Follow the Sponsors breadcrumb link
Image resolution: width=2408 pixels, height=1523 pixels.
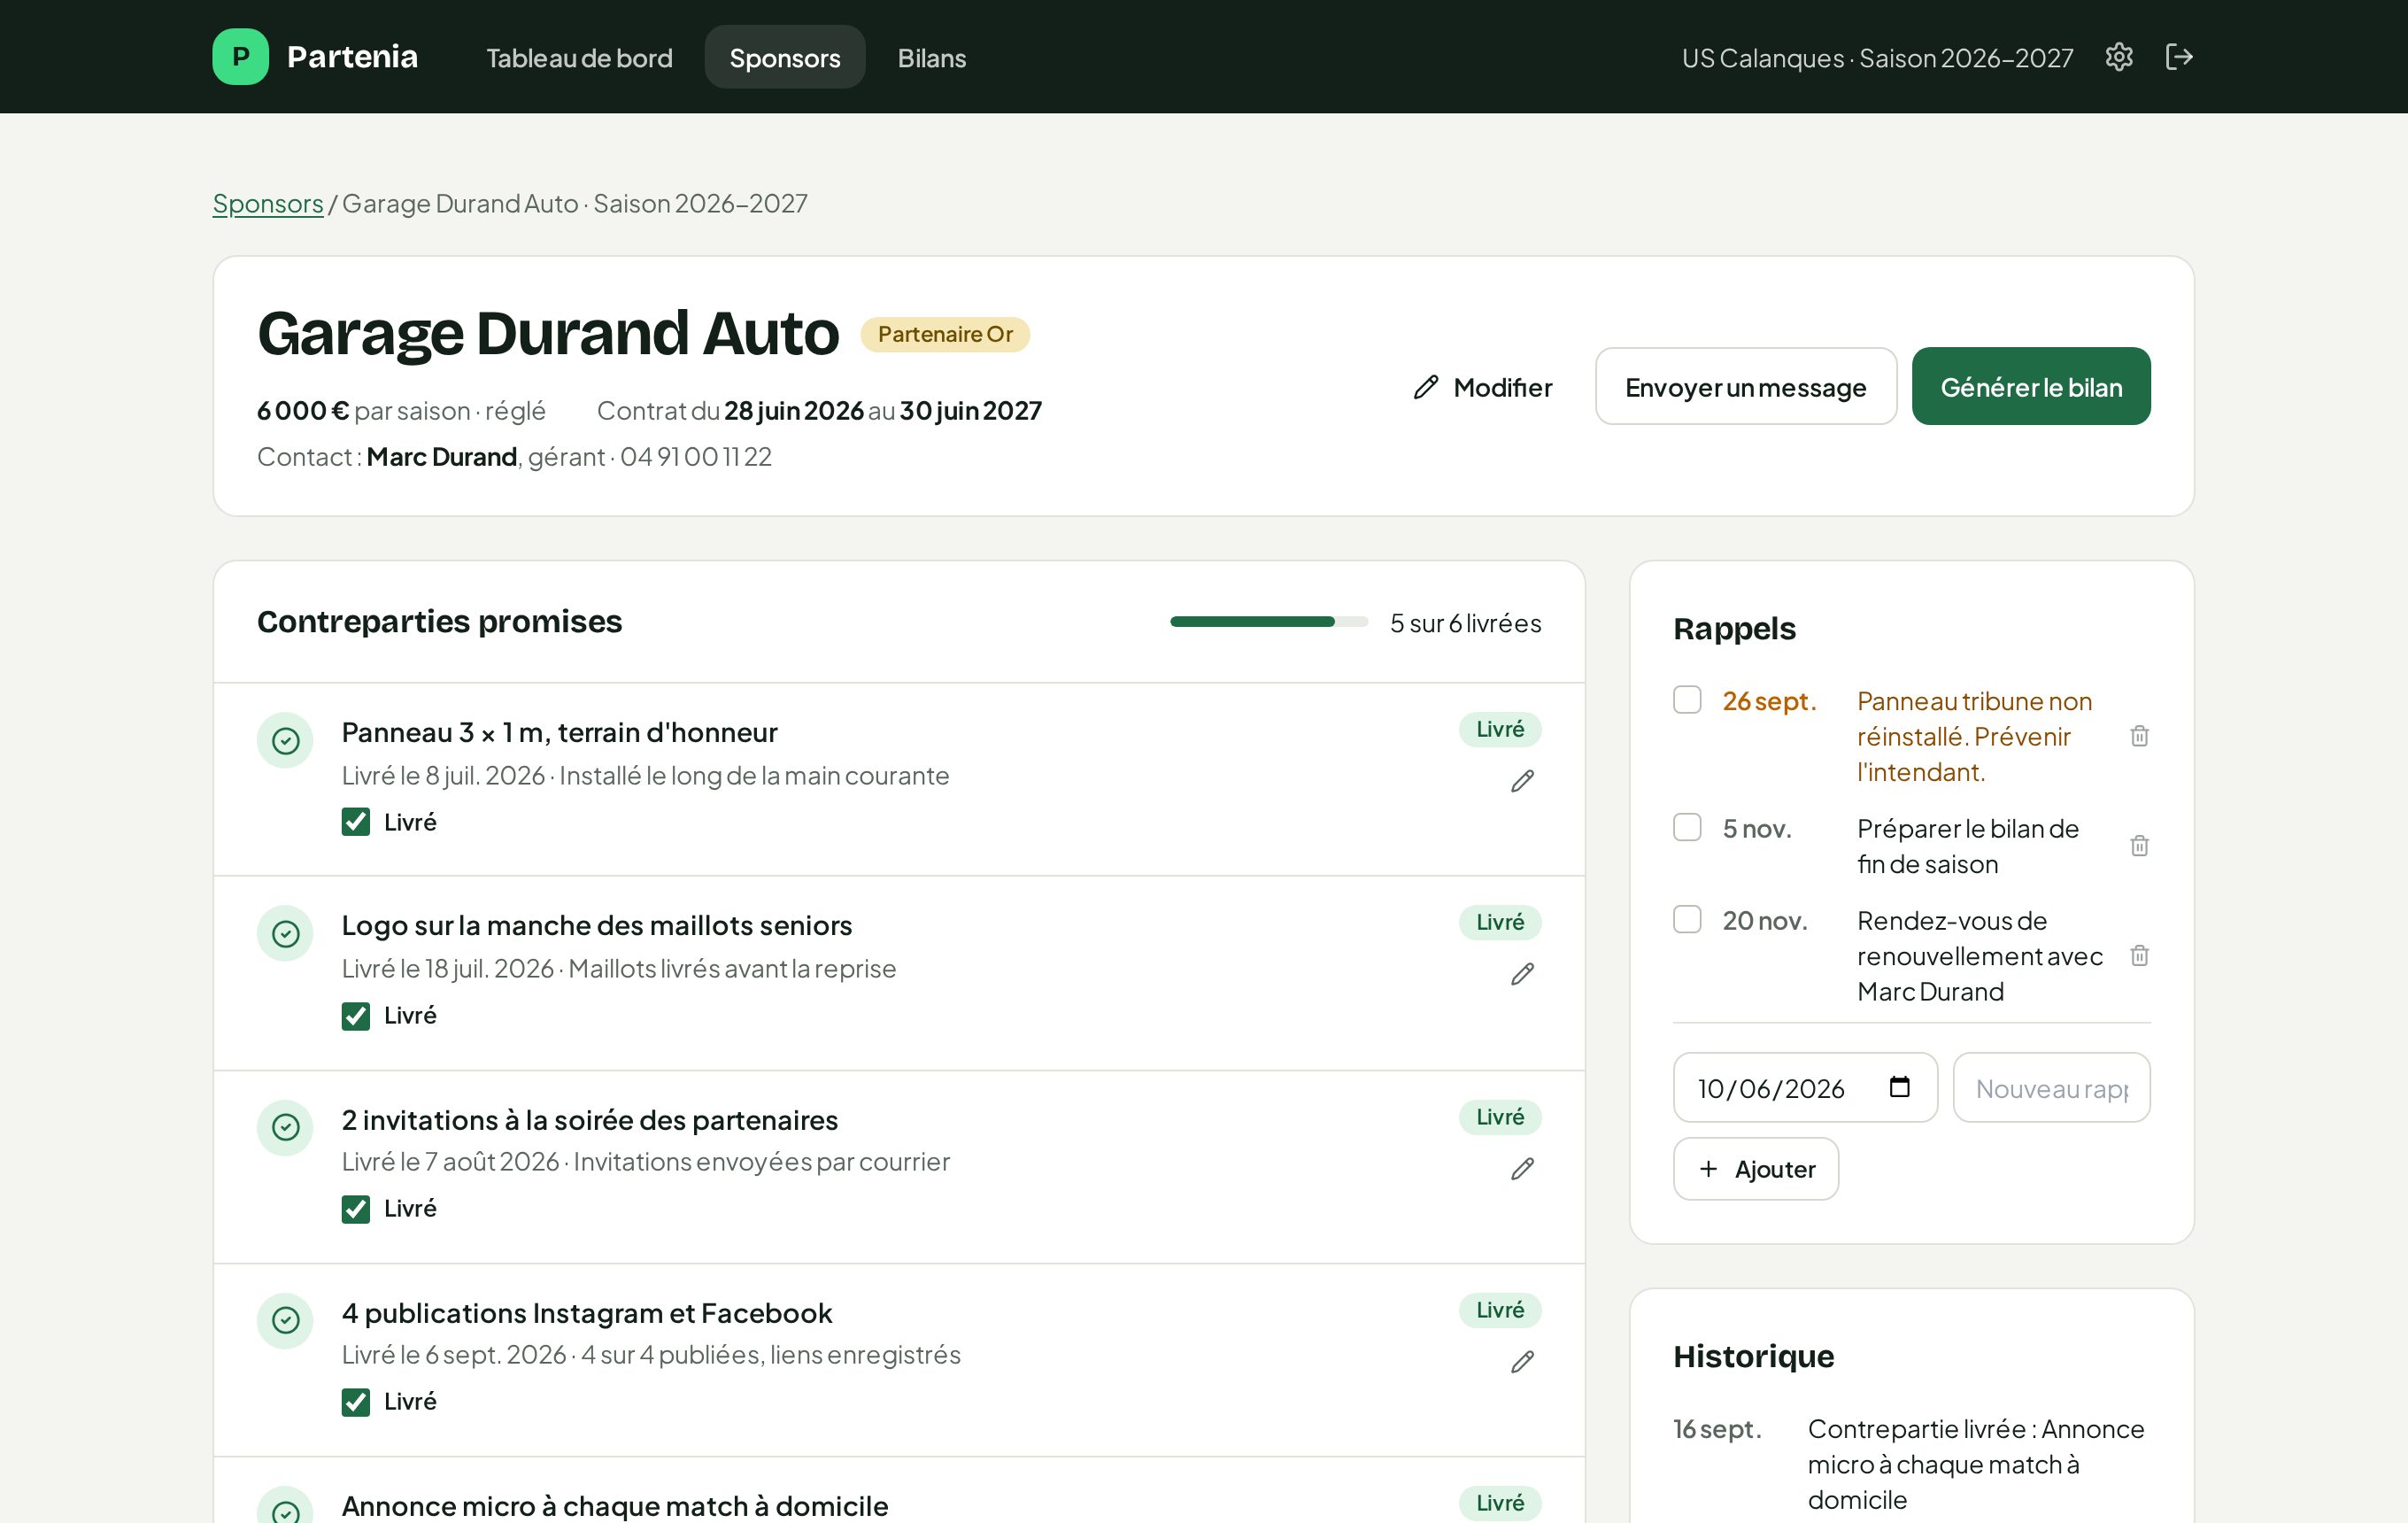click(x=268, y=203)
